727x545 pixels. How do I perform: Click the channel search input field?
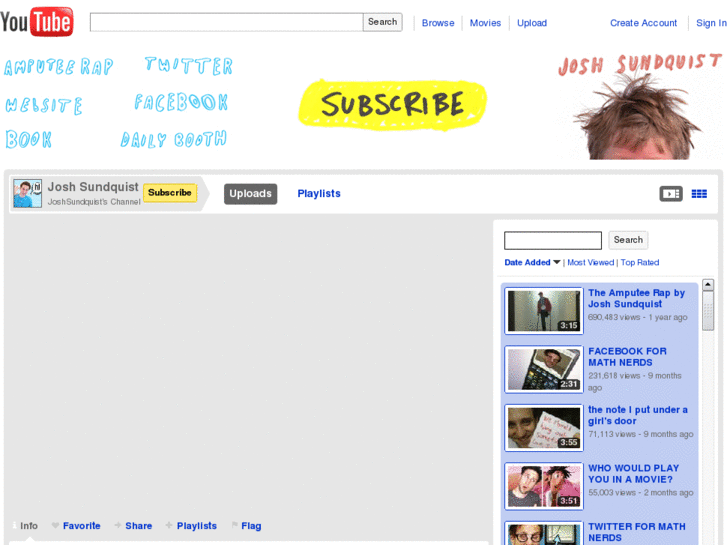(553, 240)
